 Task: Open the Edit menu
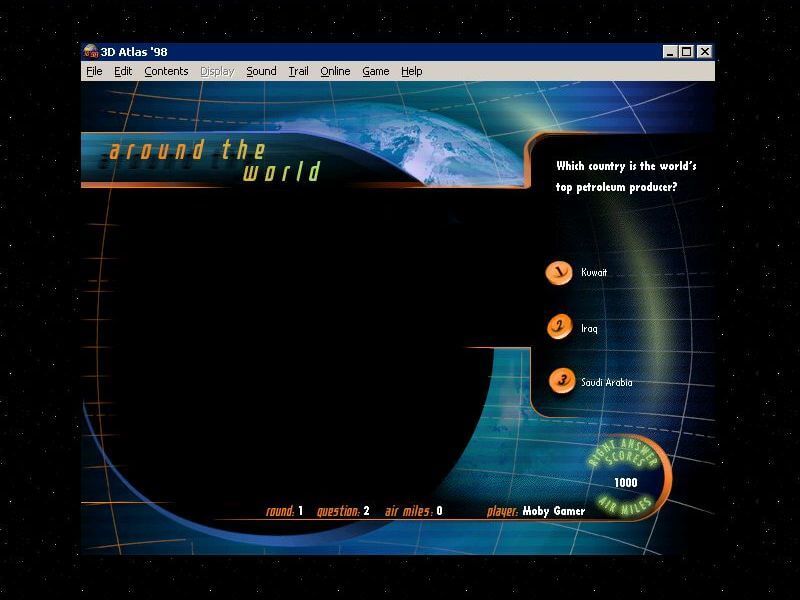coord(123,71)
